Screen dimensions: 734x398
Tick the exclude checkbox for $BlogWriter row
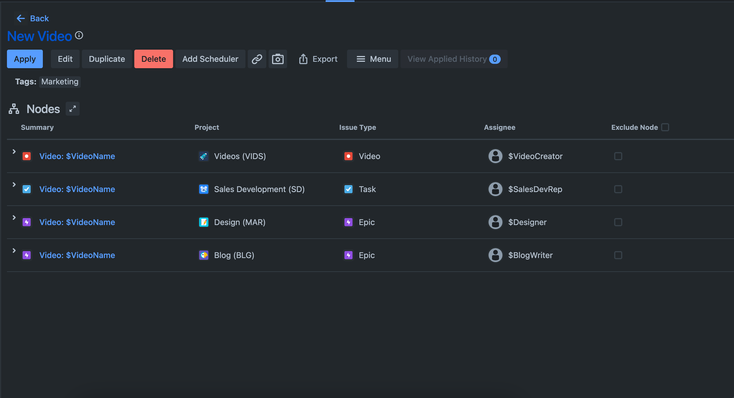(x=618, y=255)
